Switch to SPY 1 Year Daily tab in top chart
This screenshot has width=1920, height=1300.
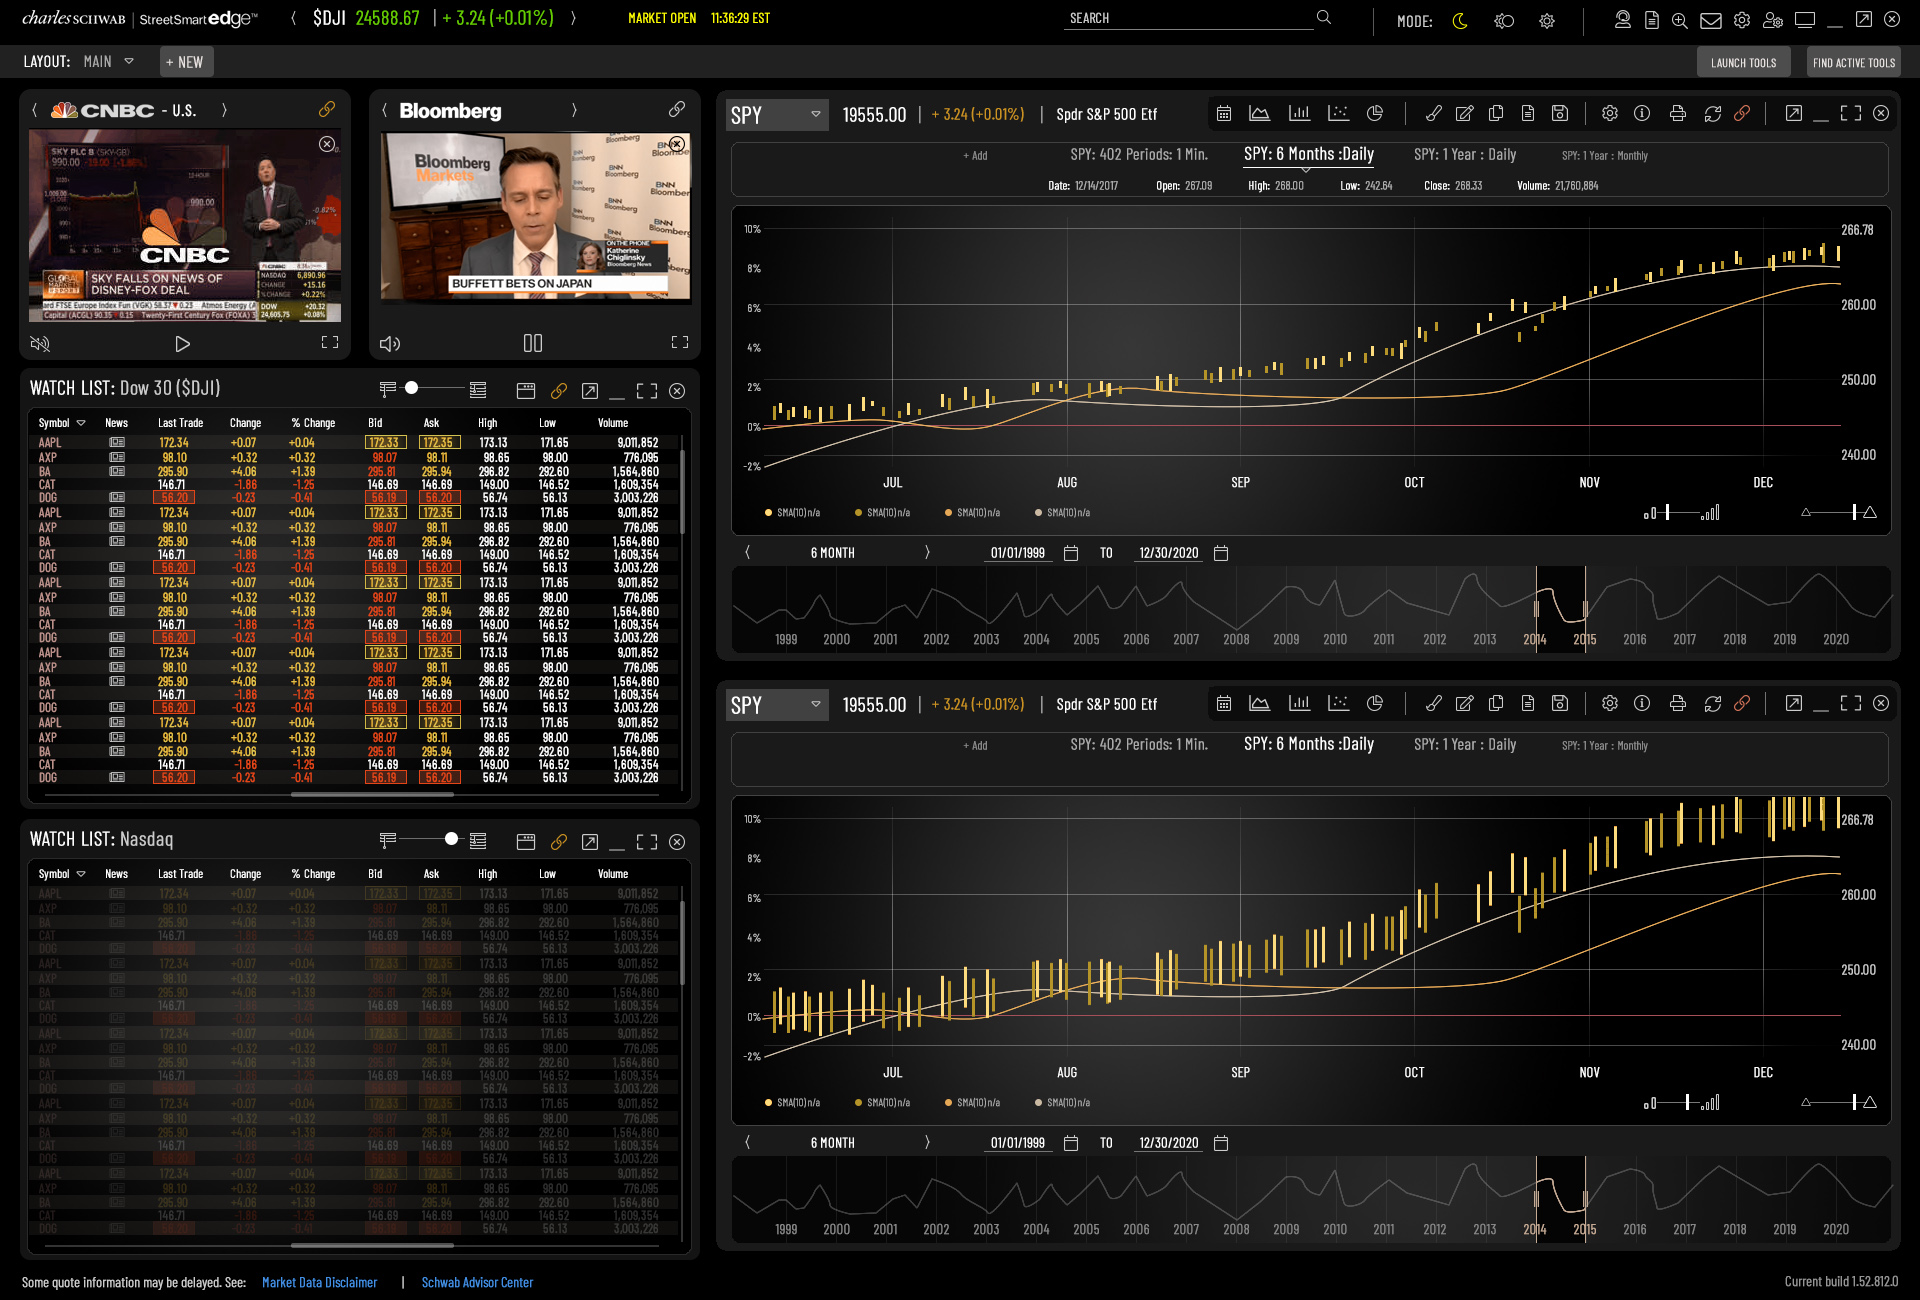coord(1464,155)
